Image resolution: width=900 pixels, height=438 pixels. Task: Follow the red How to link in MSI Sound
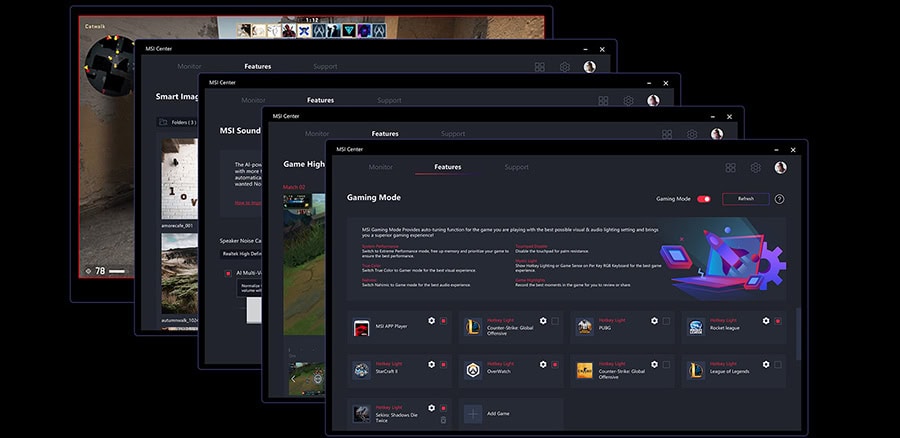tap(248, 203)
